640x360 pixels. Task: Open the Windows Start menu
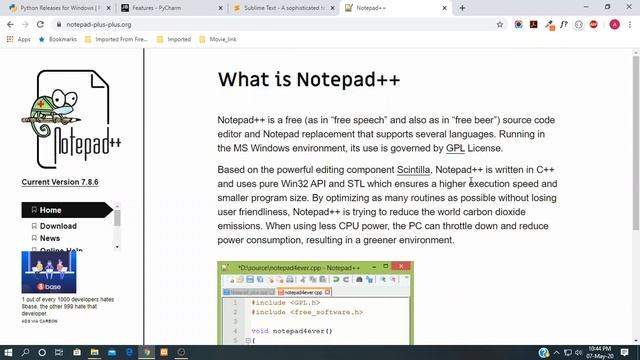[8, 352]
